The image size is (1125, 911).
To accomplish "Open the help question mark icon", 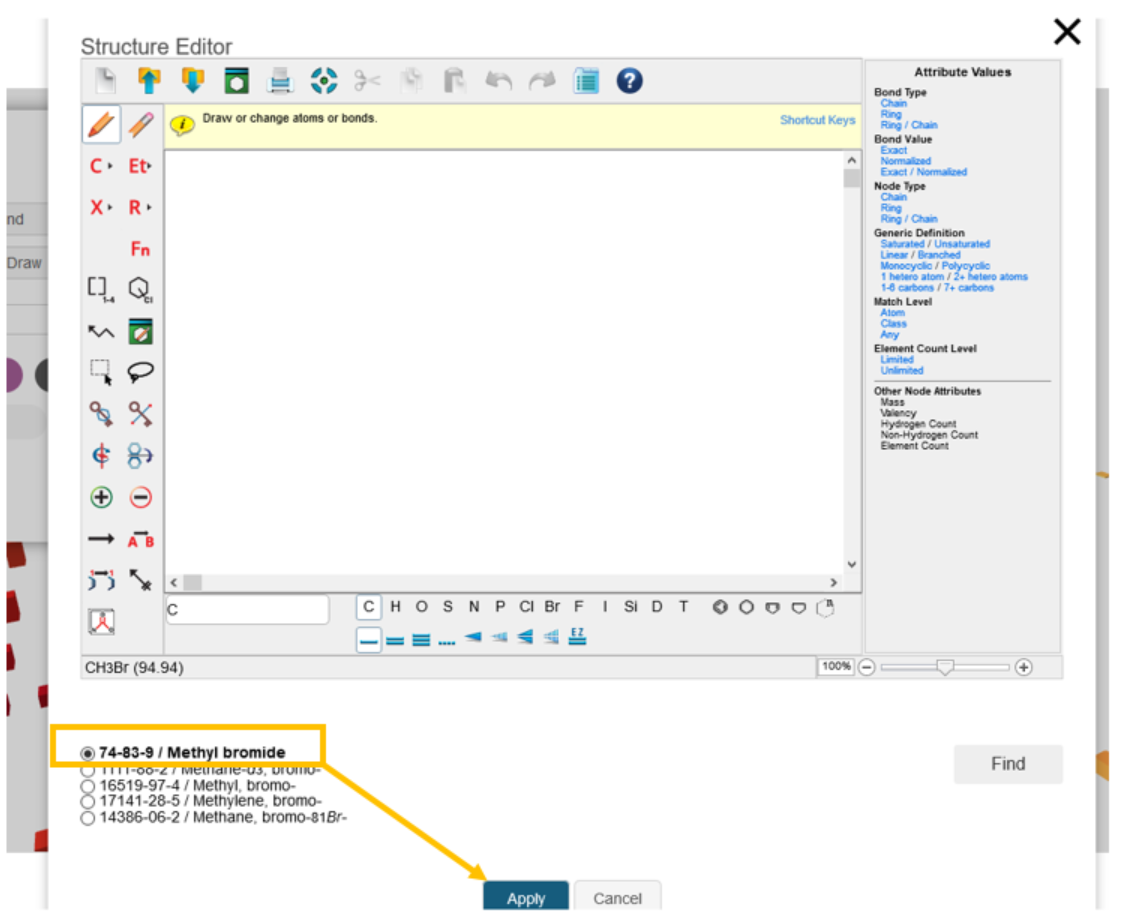I will pyautogui.click(x=629, y=81).
